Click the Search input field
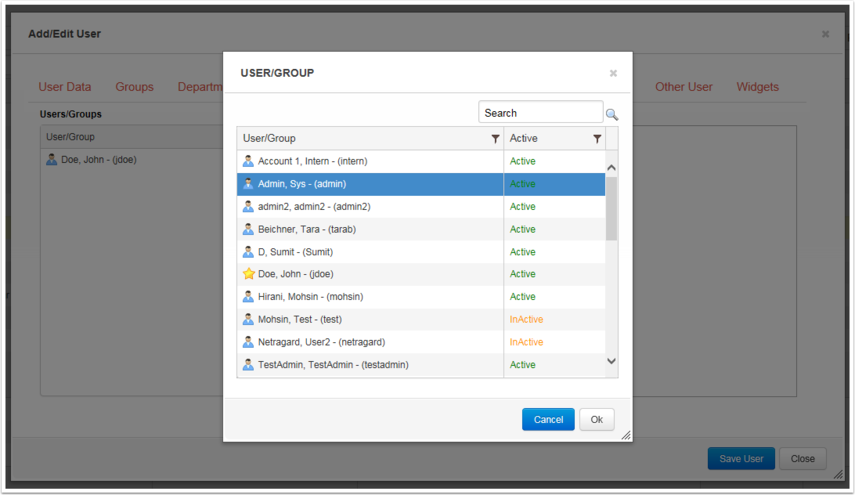The image size is (855, 495). point(540,112)
